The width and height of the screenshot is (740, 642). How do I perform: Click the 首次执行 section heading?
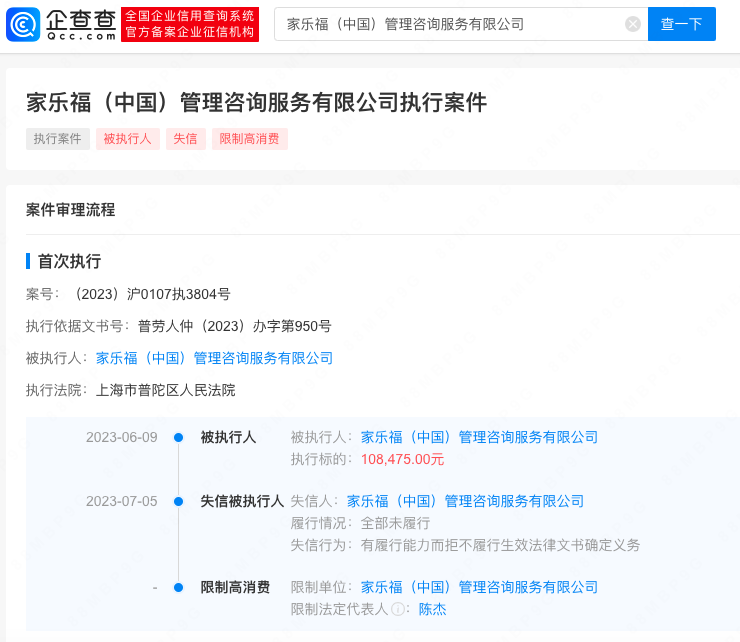(69, 261)
